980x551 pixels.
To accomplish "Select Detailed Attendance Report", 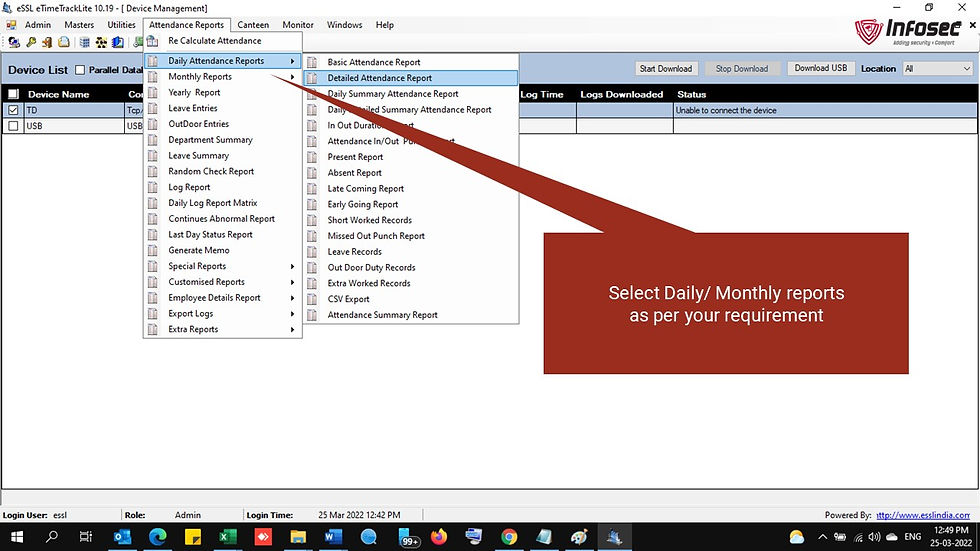I will [x=411, y=78].
